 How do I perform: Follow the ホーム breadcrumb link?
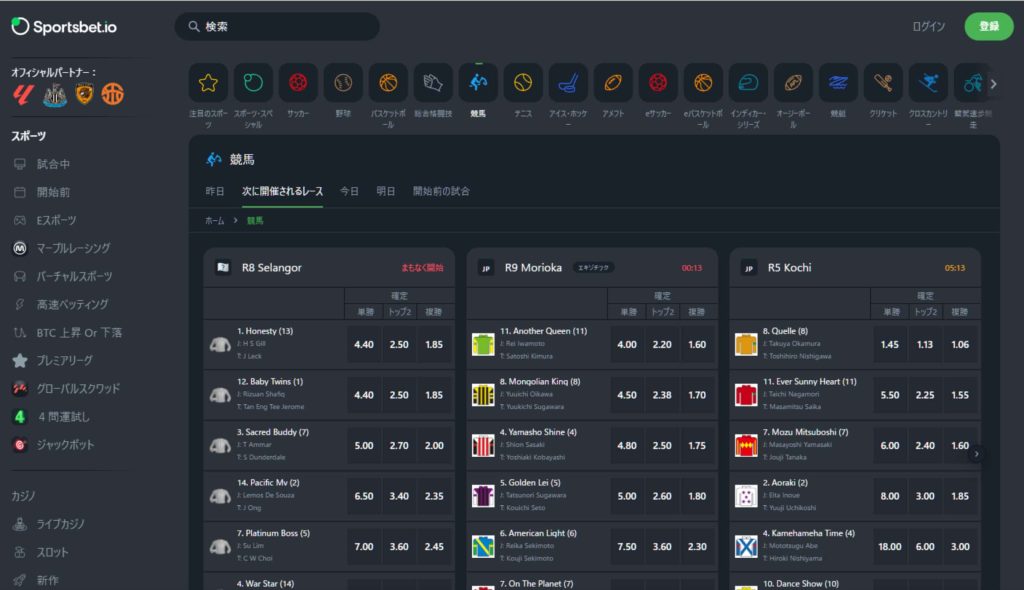(x=215, y=221)
